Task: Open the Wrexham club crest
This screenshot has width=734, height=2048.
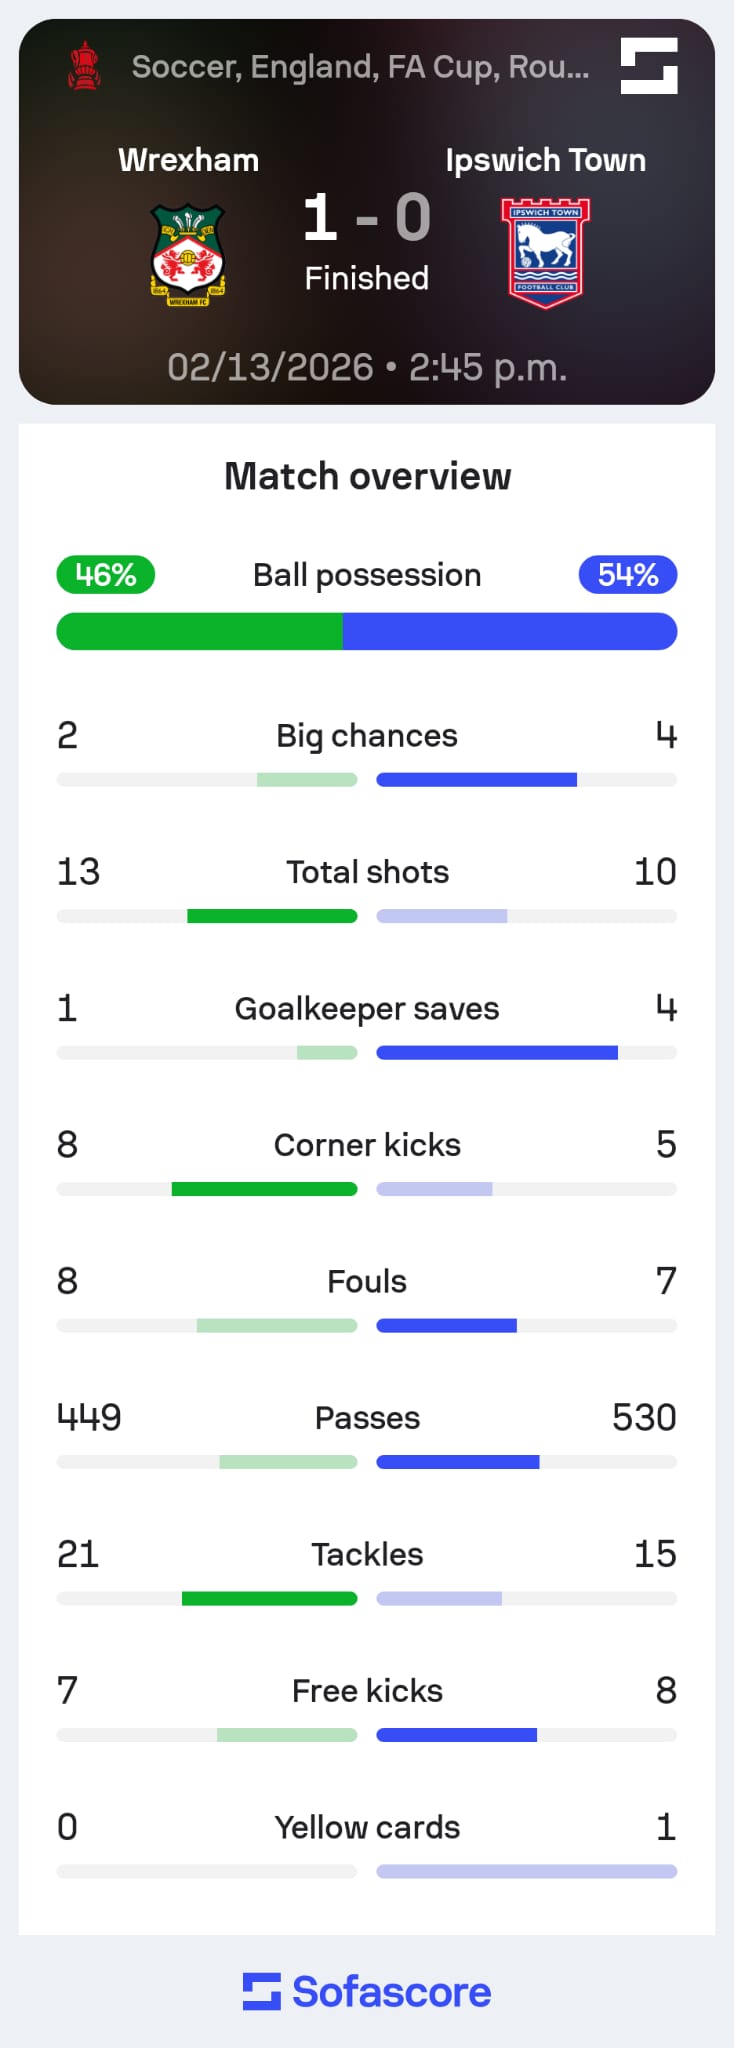Action: (x=188, y=255)
